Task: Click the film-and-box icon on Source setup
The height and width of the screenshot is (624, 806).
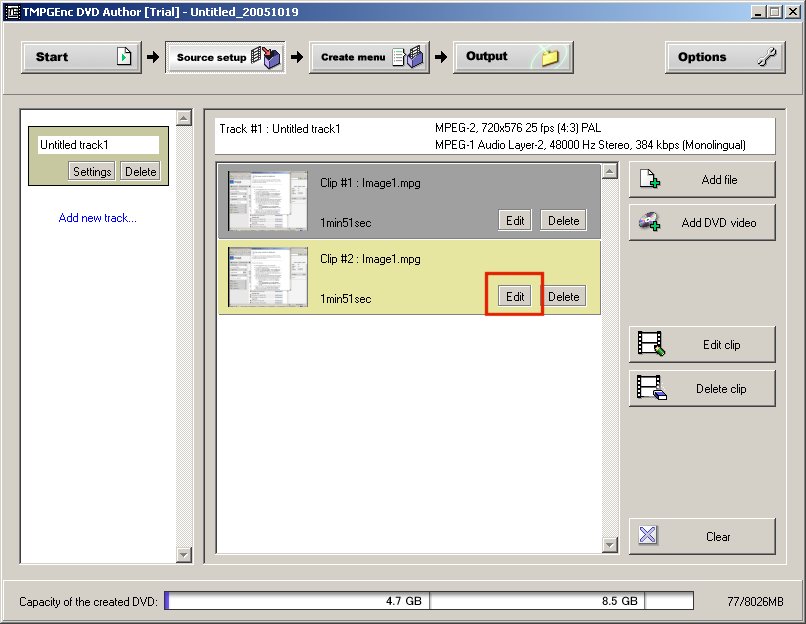Action: [x=266, y=57]
